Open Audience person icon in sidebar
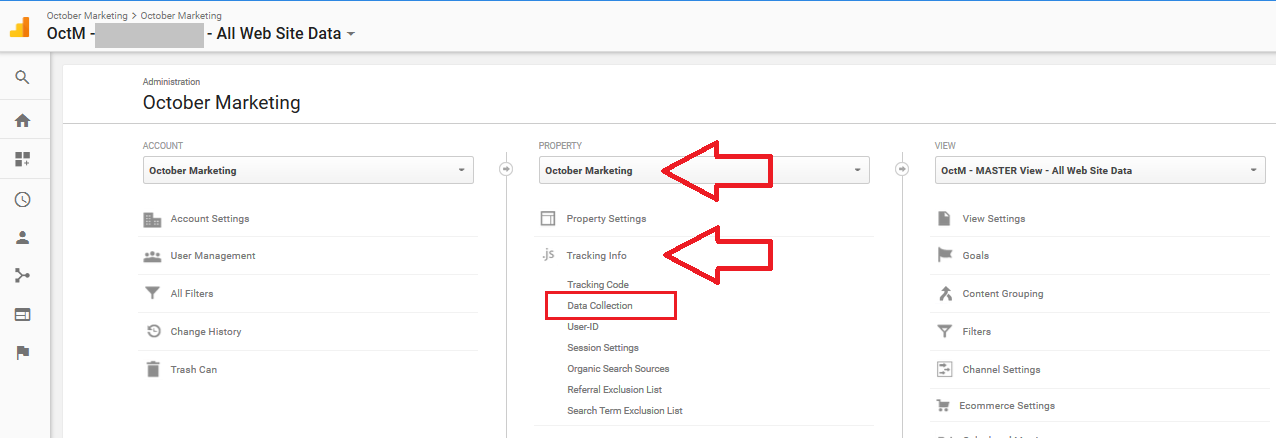The height and width of the screenshot is (438, 1276). 22,238
